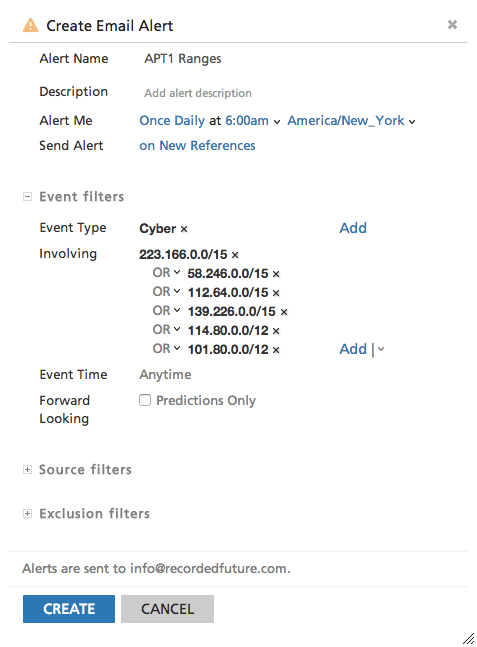Remove the Cyber event type tag
Image resolution: width=477 pixels, height=647 pixels.
point(184,229)
